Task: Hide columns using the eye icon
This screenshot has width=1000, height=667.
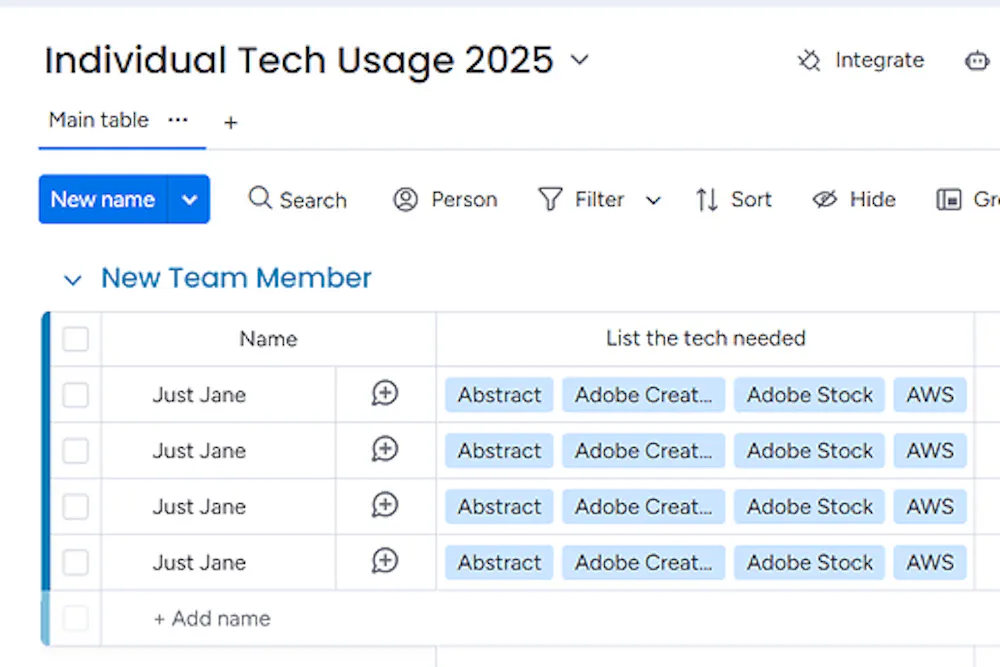Action: tap(824, 199)
